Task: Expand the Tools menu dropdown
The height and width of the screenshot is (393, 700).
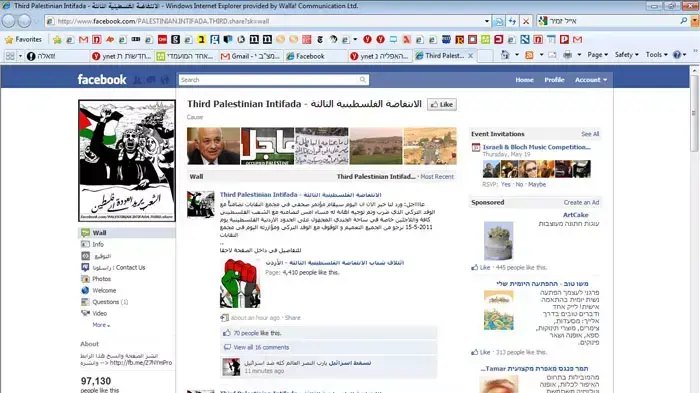Action: point(656,55)
